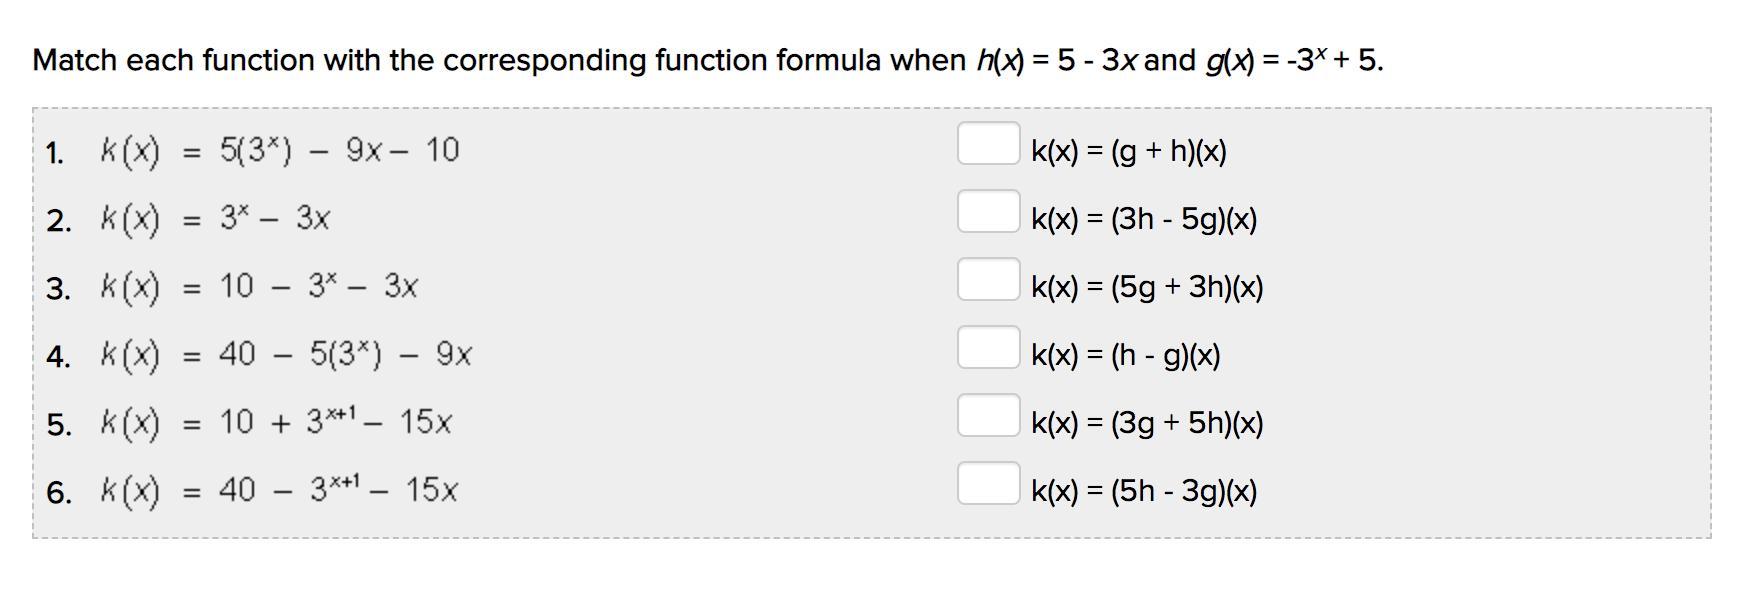1760x600 pixels.
Task: Click the answer box beside k(x) = (g + h)(x)
Action: [988, 143]
